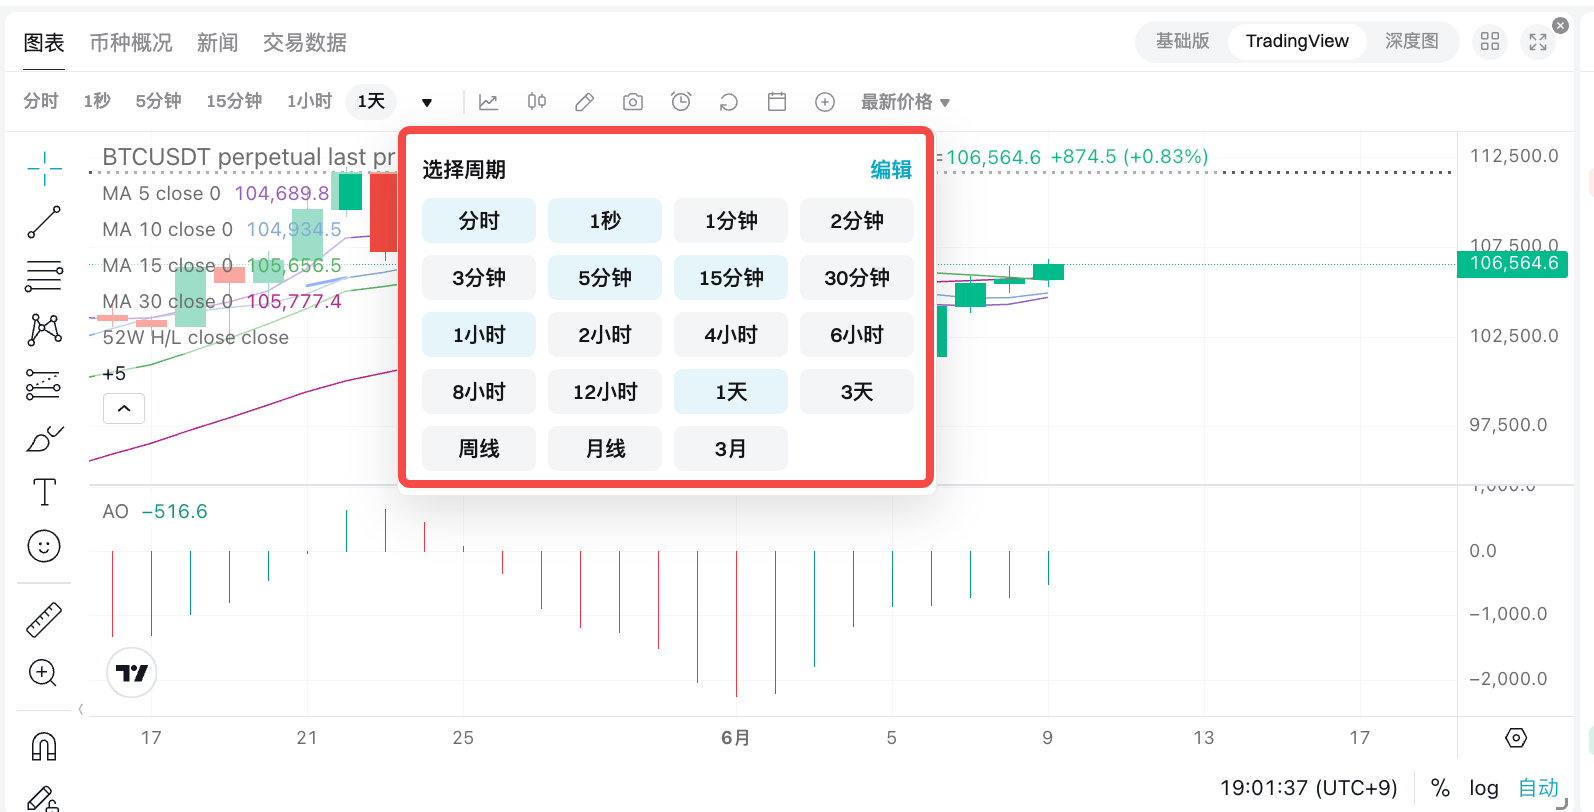Image resolution: width=1594 pixels, height=812 pixels.
Task: Open the price alert clock icon
Action: (x=681, y=102)
